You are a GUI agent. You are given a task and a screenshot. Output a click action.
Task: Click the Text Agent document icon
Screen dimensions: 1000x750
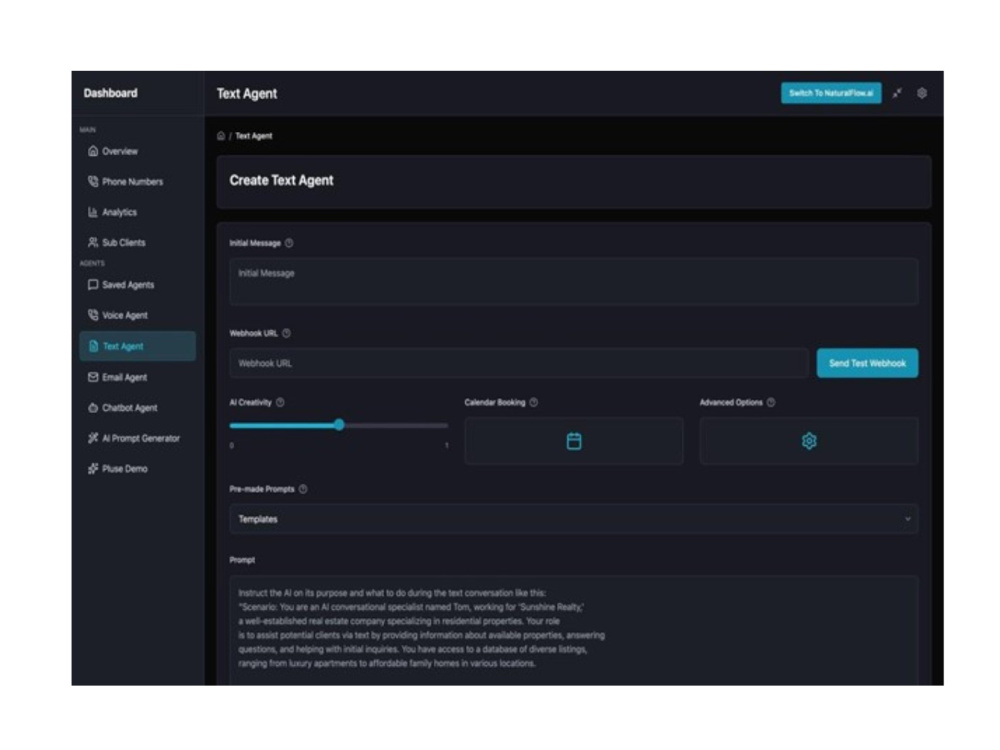(x=94, y=346)
